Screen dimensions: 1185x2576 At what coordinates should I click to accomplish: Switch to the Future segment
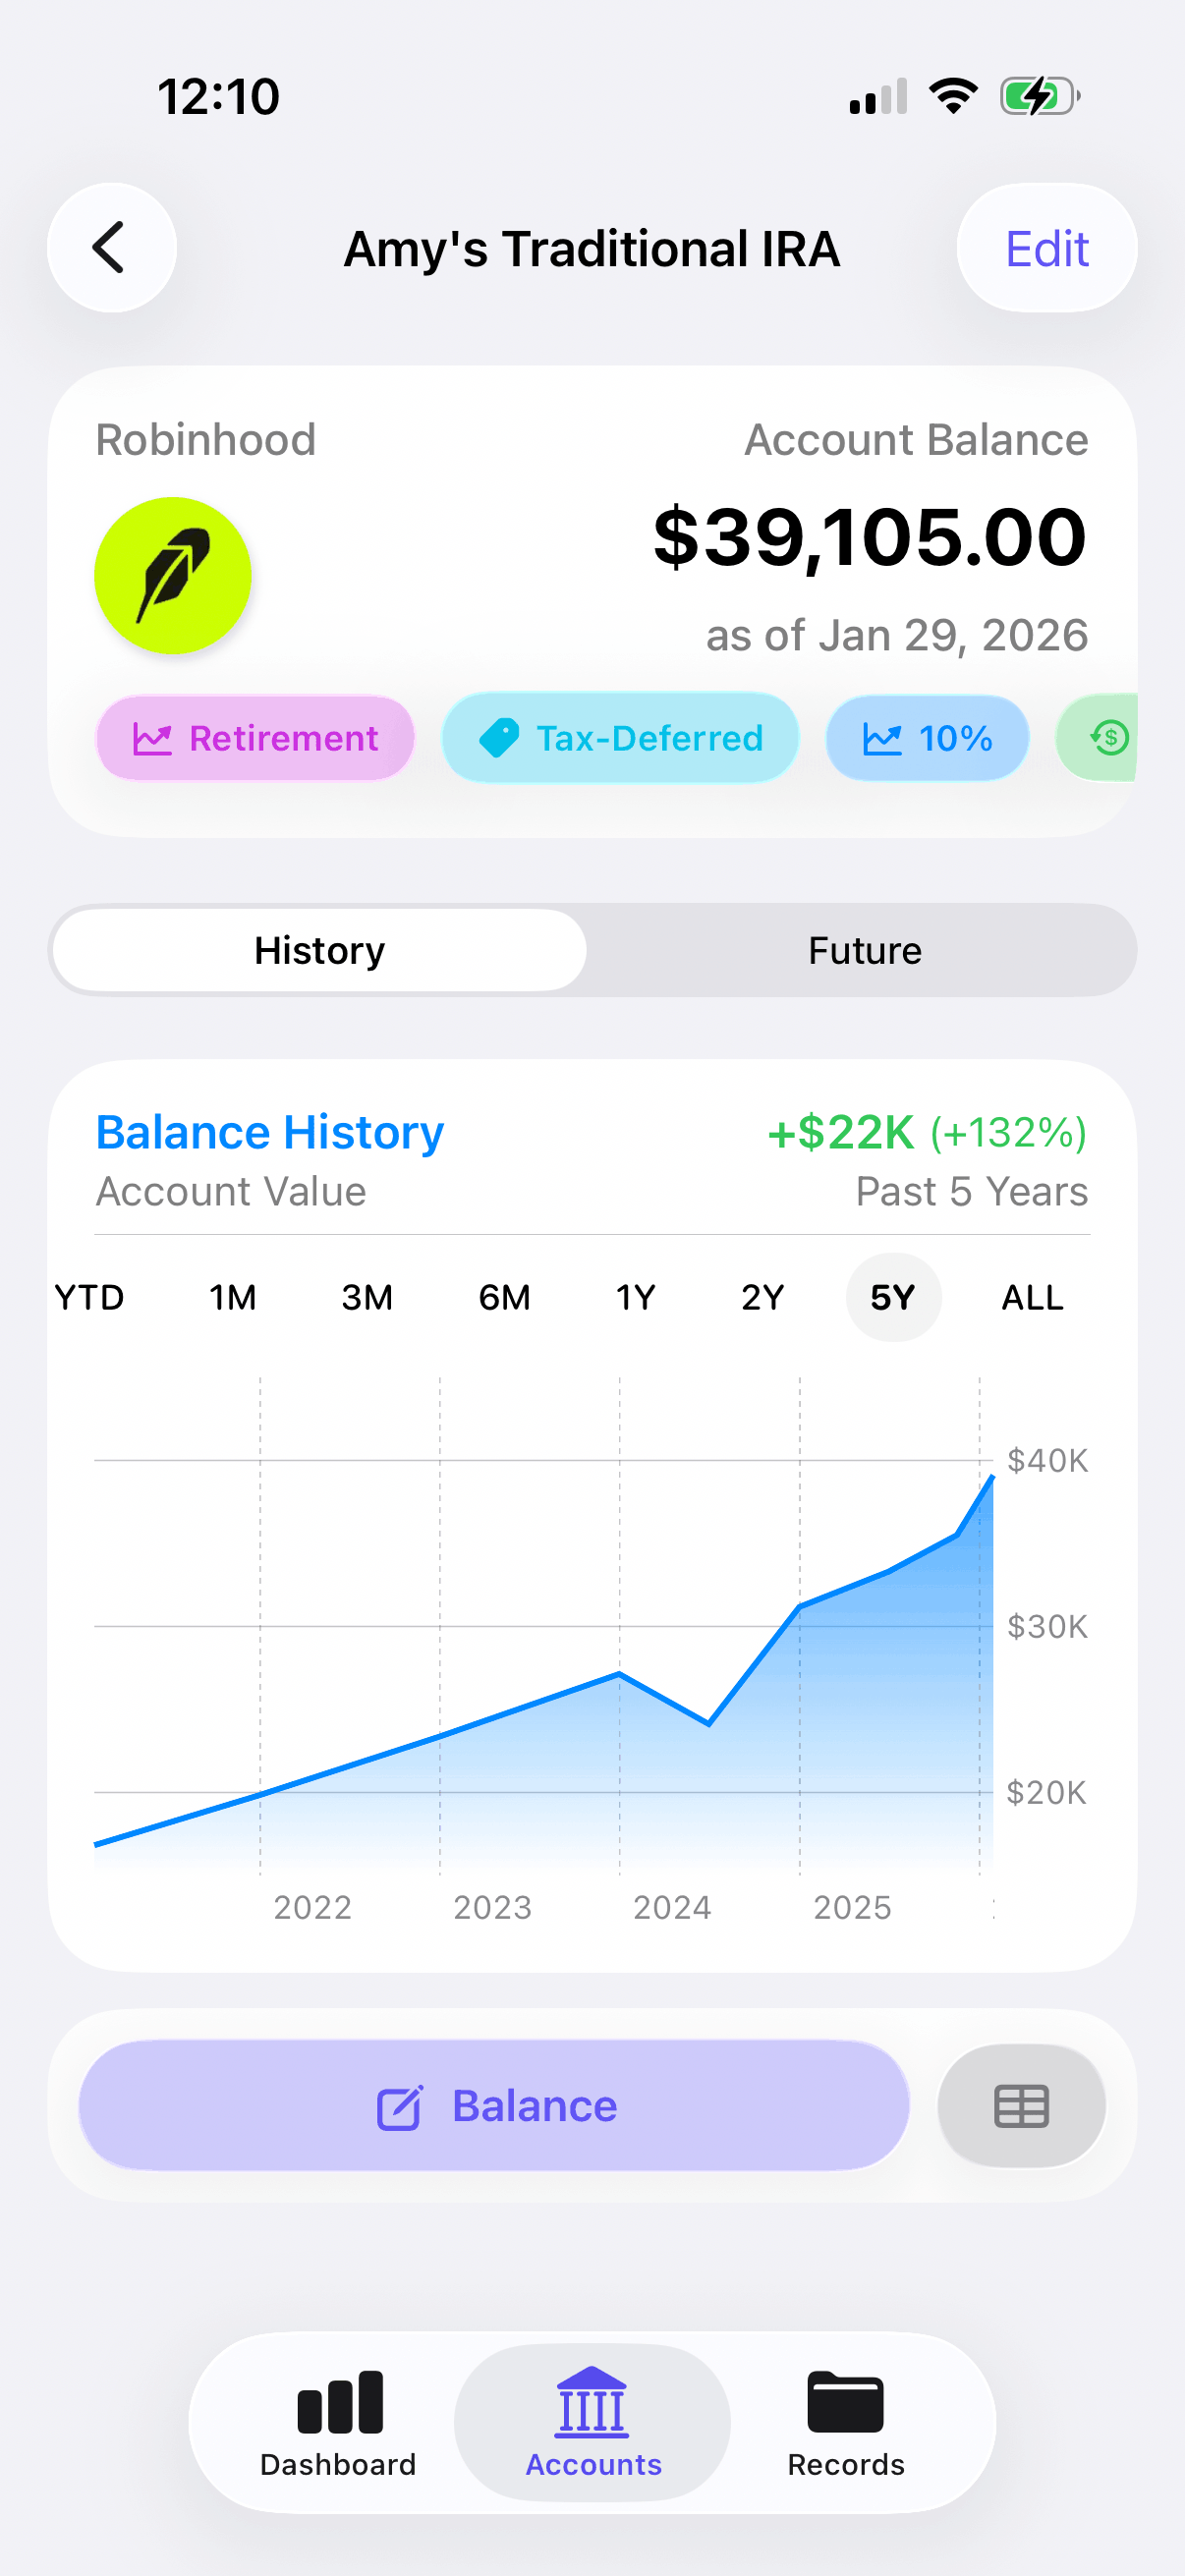(864, 950)
